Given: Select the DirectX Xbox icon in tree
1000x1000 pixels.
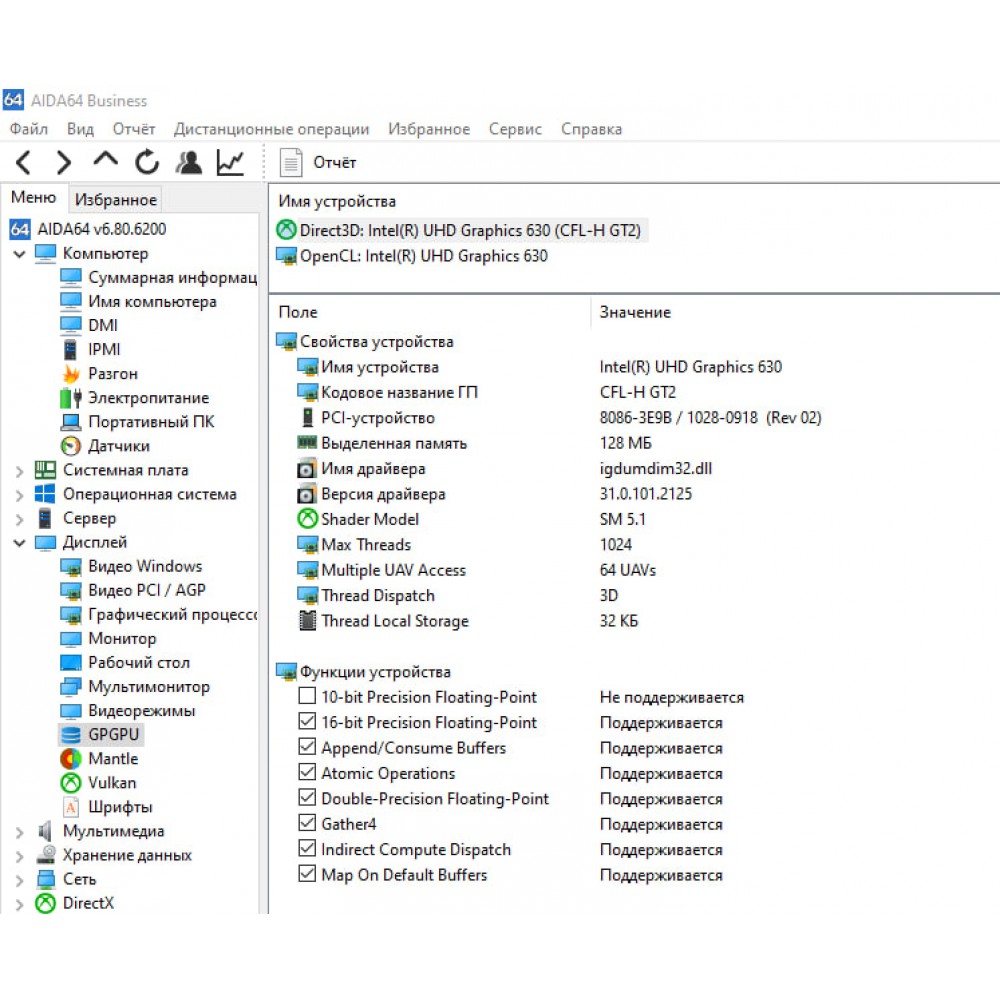Looking at the screenshot, I should click(45, 903).
